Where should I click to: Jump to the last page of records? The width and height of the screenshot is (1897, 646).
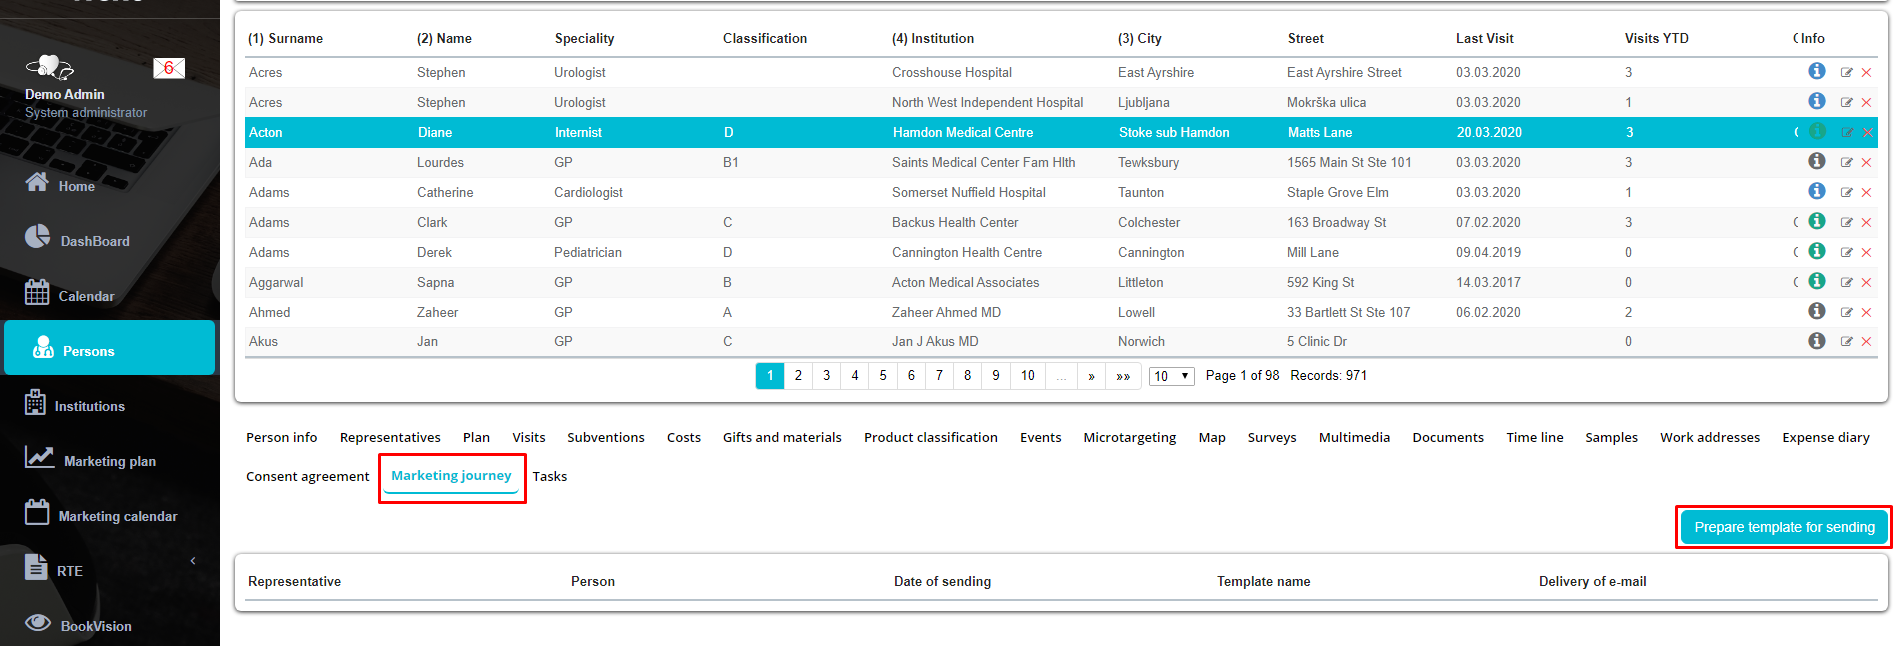point(1123,376)
